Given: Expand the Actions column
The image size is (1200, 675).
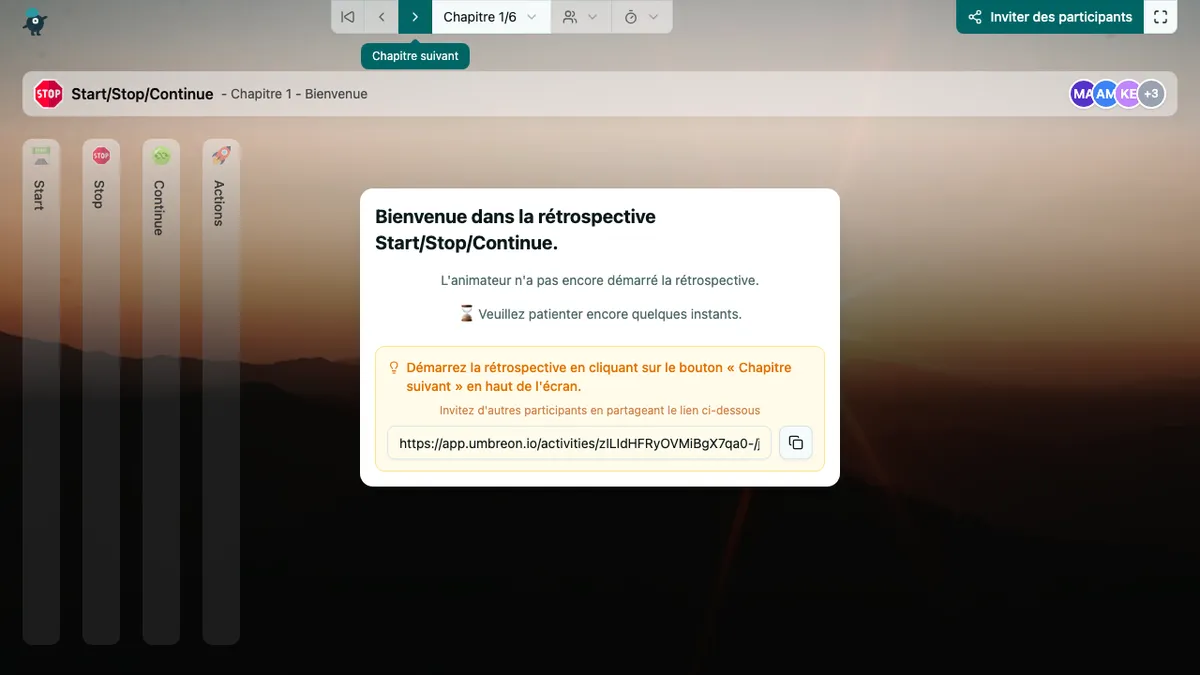Looking at the screenshot, I should (x=221, y=390).
